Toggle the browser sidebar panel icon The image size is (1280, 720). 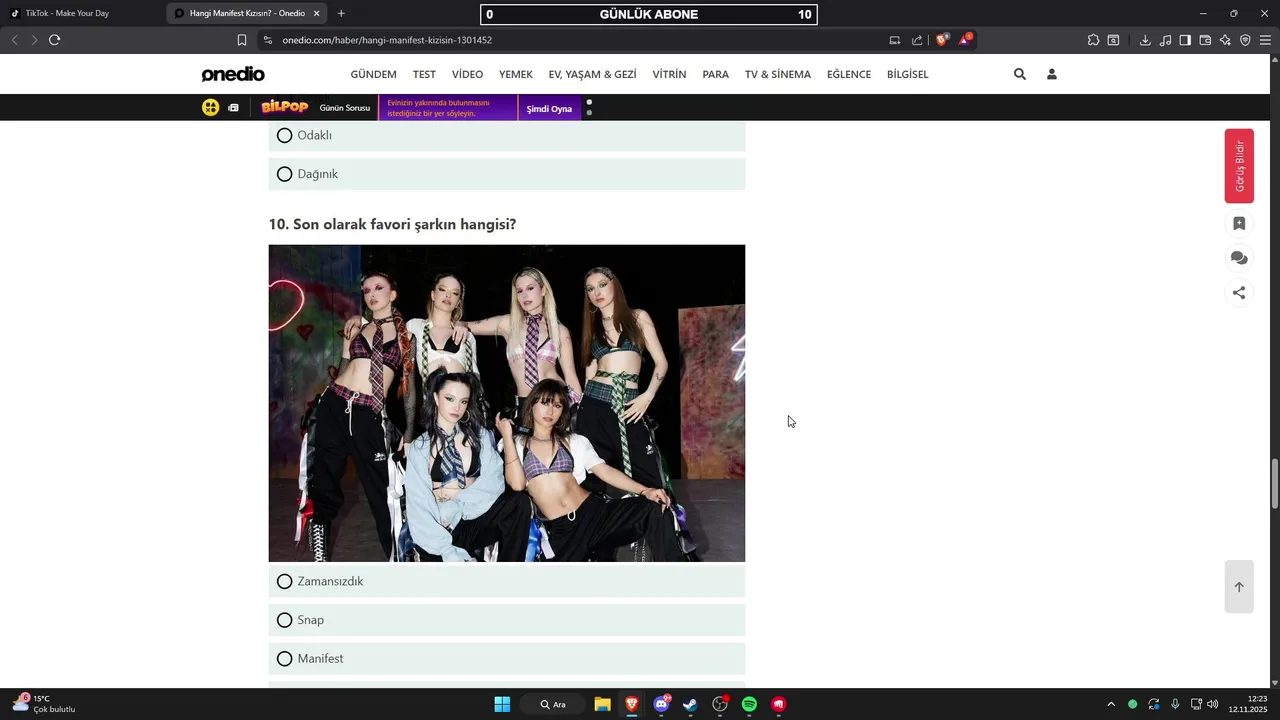[1185, 40]
